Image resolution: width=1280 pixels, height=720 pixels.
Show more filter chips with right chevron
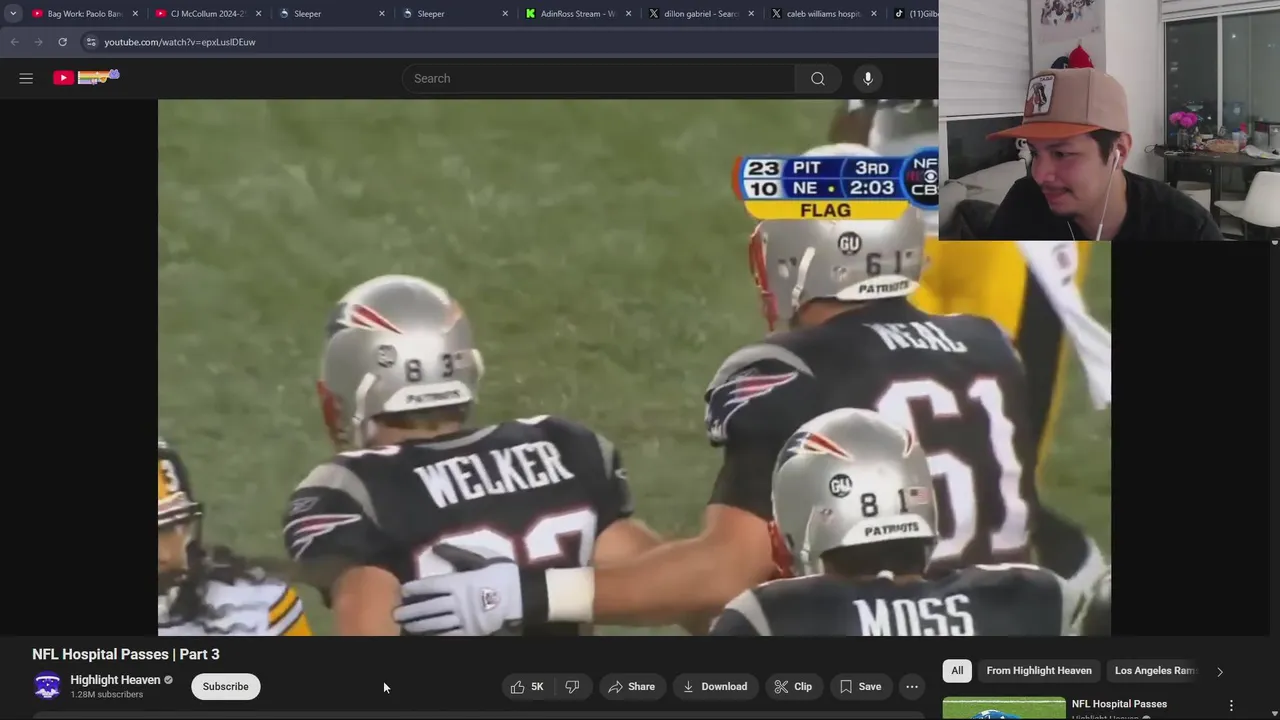tap(1220, 671)
